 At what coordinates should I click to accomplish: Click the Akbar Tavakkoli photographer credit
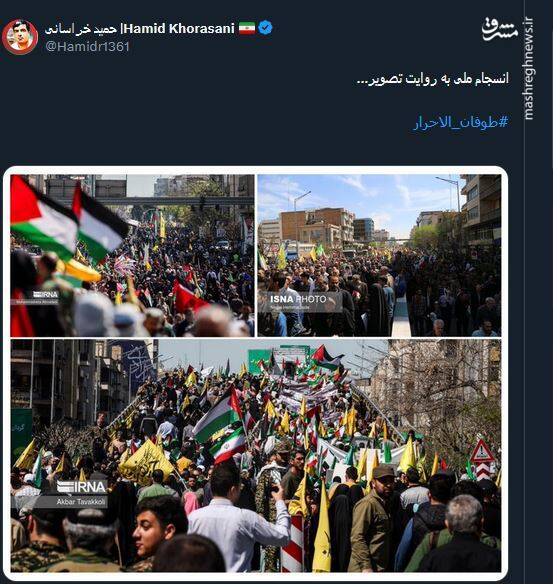point(82,502)
